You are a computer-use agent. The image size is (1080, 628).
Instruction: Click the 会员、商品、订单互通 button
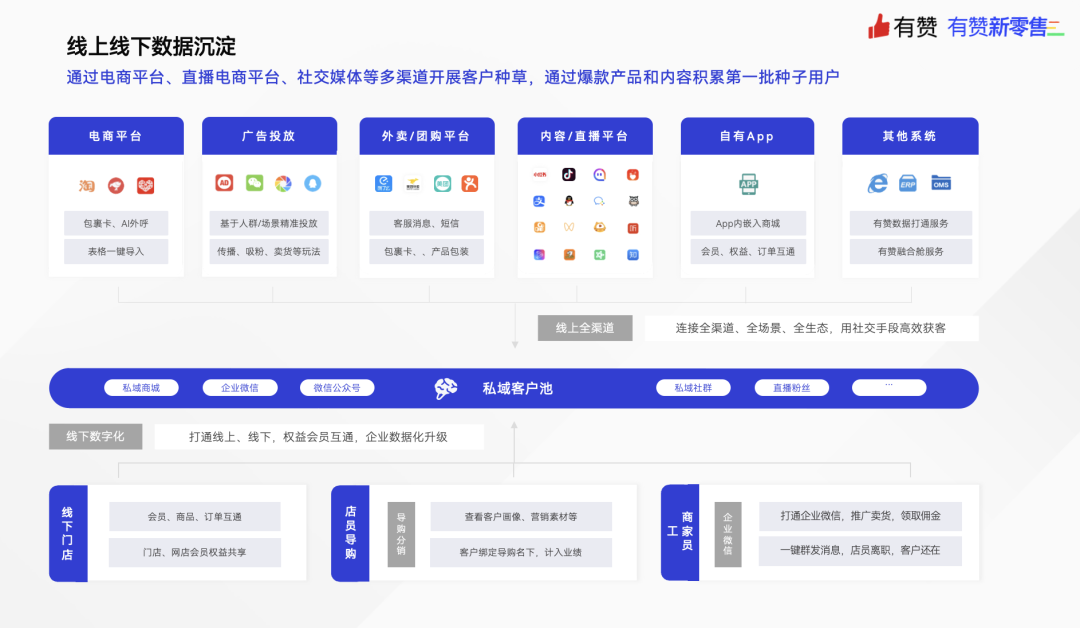pos(198,516)
